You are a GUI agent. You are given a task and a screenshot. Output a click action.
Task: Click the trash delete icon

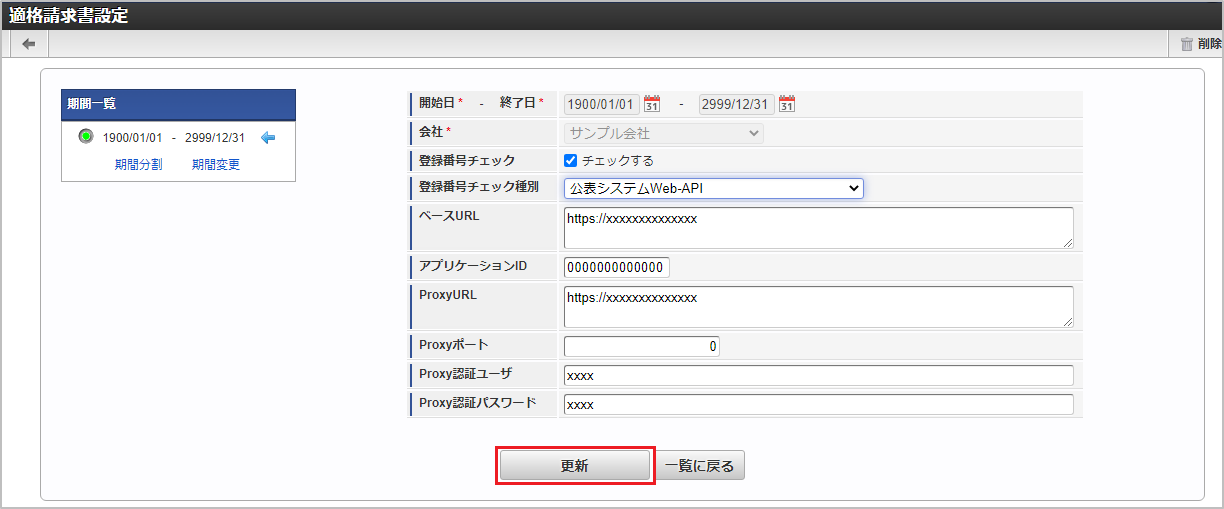[x=1186, y=44]
